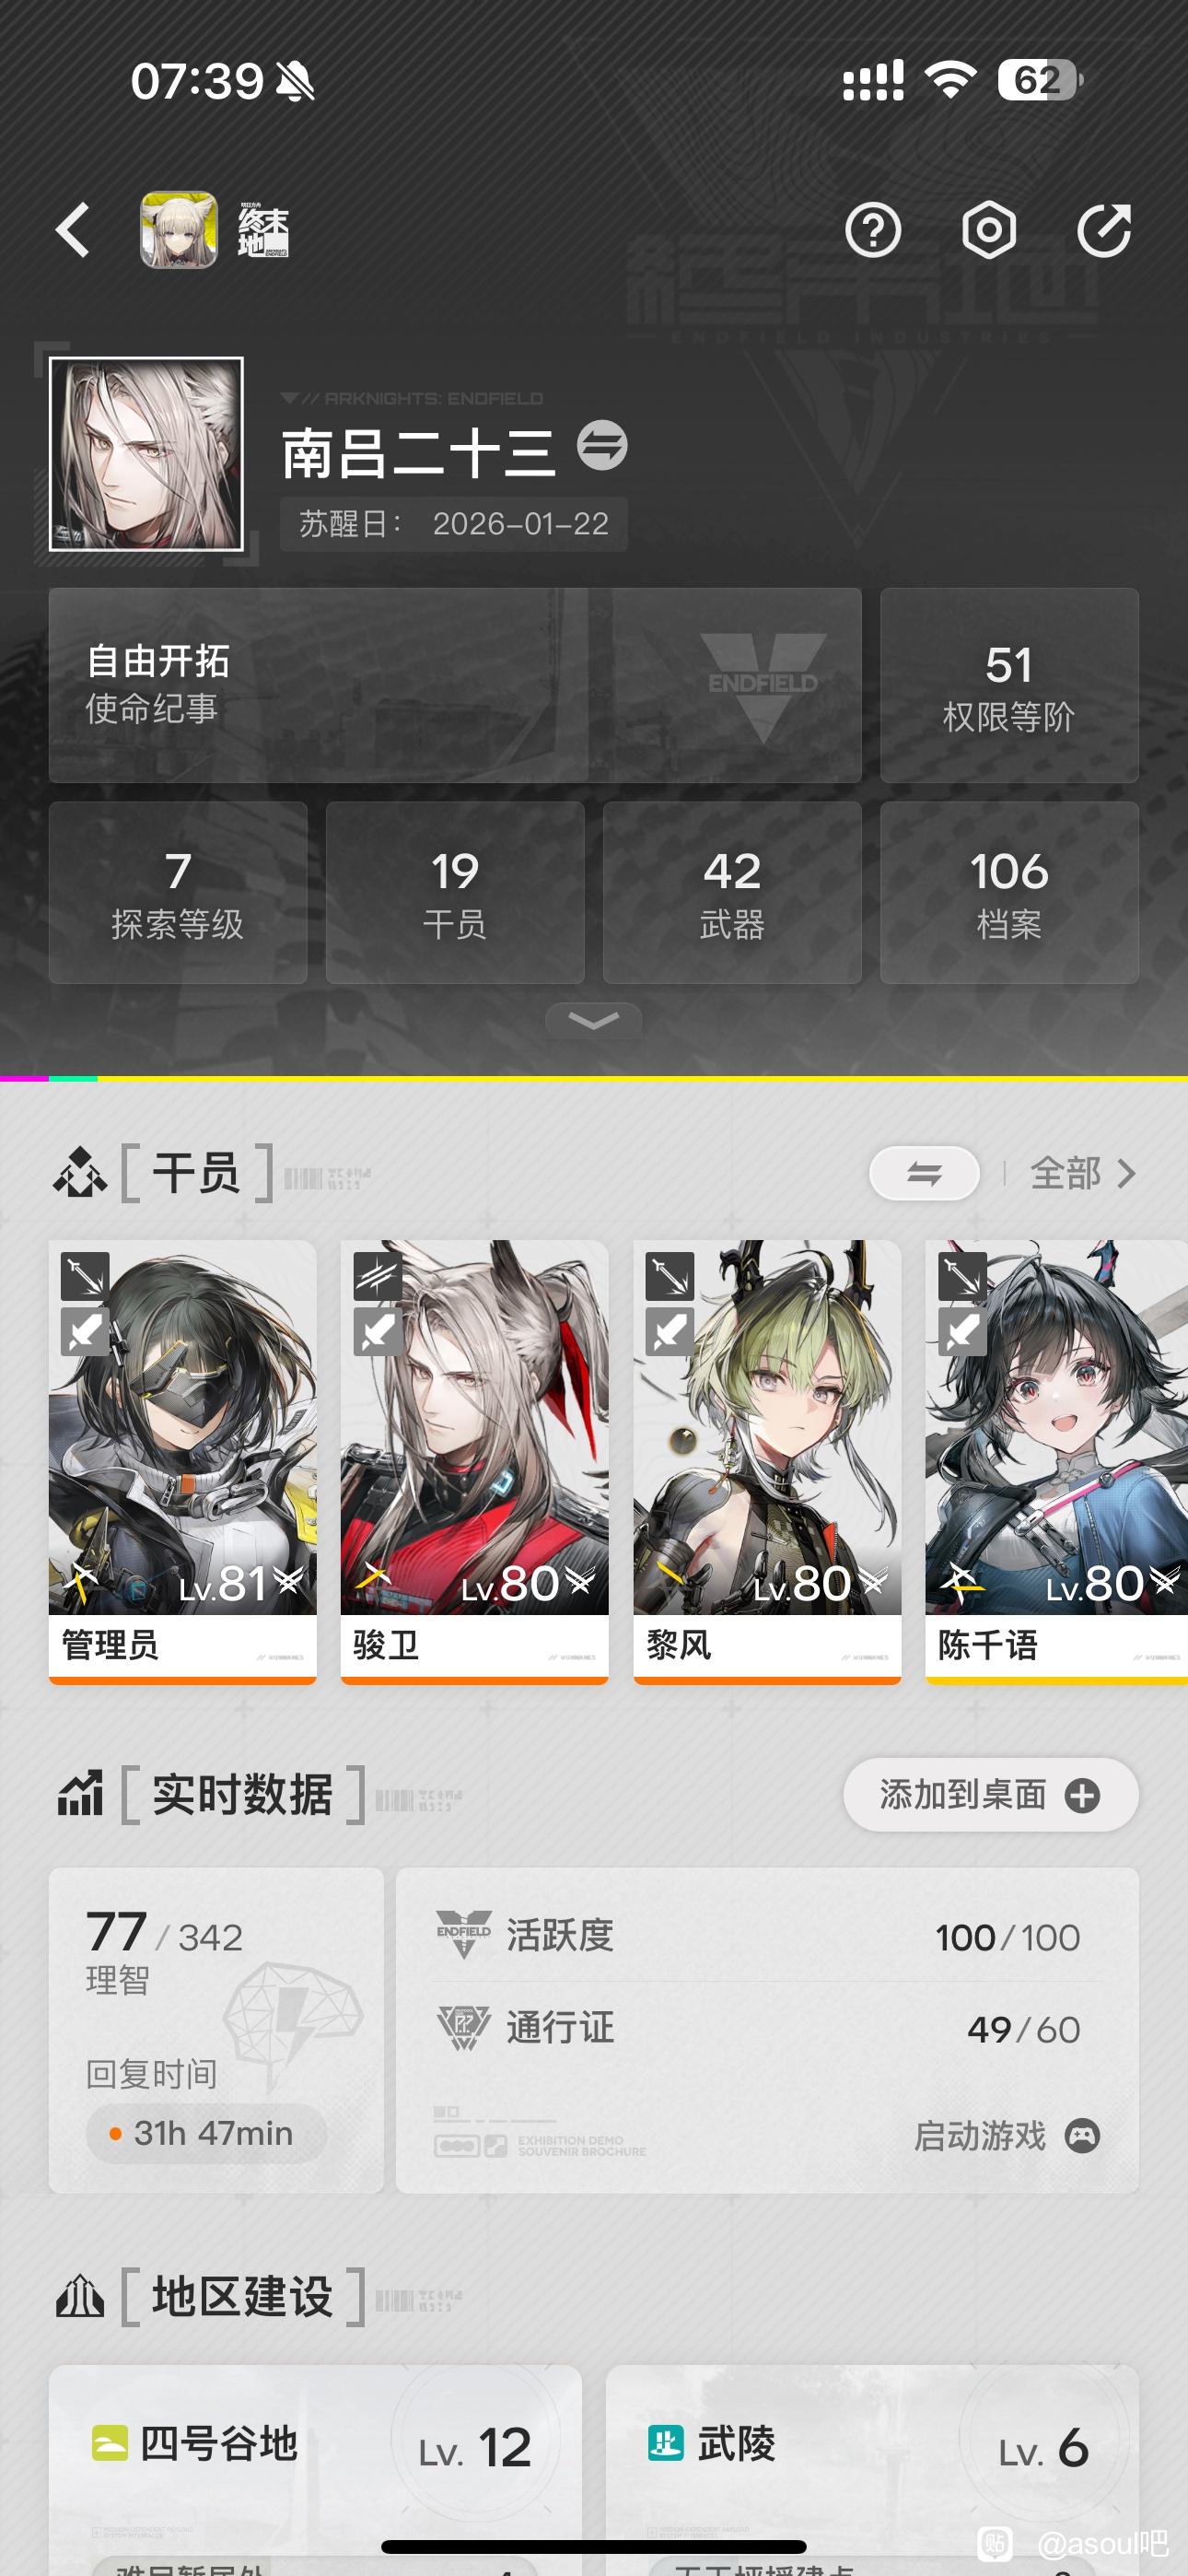
Task: Open 全部 operators list
Action: coord(1083,1173)
